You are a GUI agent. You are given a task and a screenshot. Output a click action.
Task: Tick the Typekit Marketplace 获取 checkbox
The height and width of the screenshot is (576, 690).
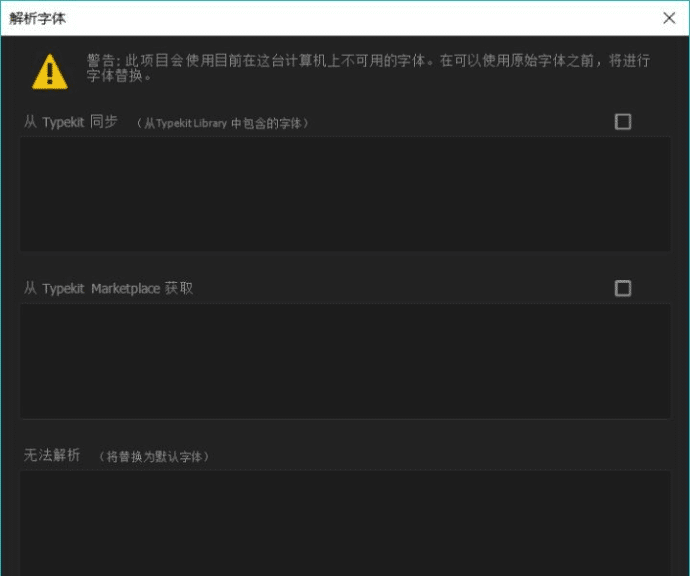(623, 288)
